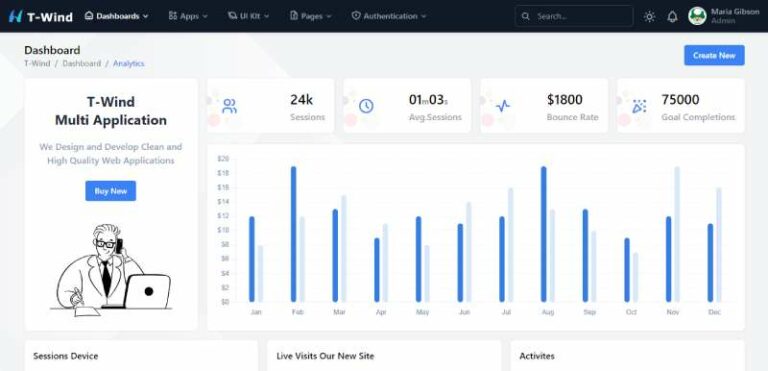
Task: Open the Pages menu
Action: tap(311, 16)
